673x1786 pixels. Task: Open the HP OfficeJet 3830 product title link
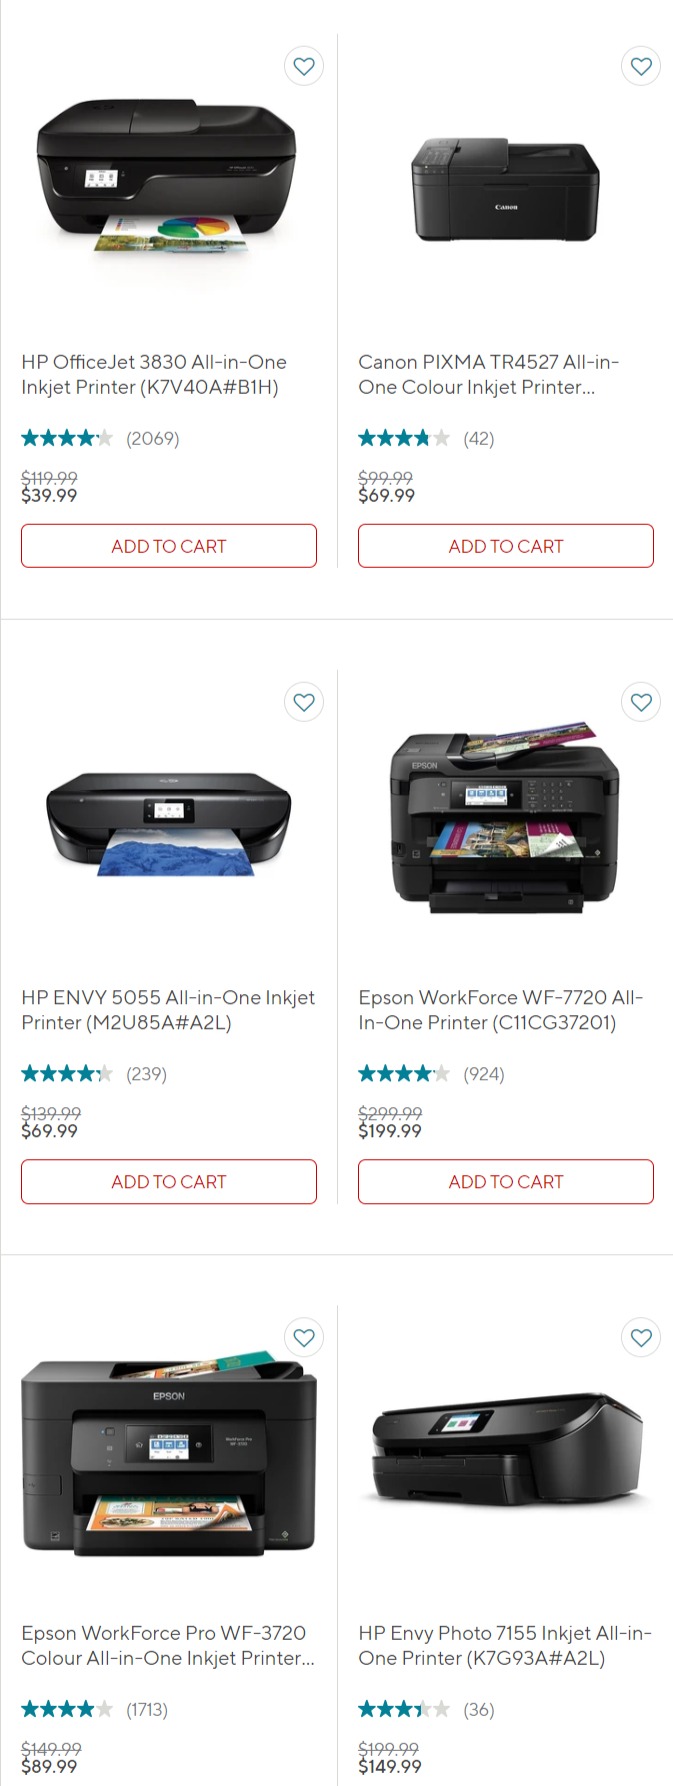(x=154, y=375)
